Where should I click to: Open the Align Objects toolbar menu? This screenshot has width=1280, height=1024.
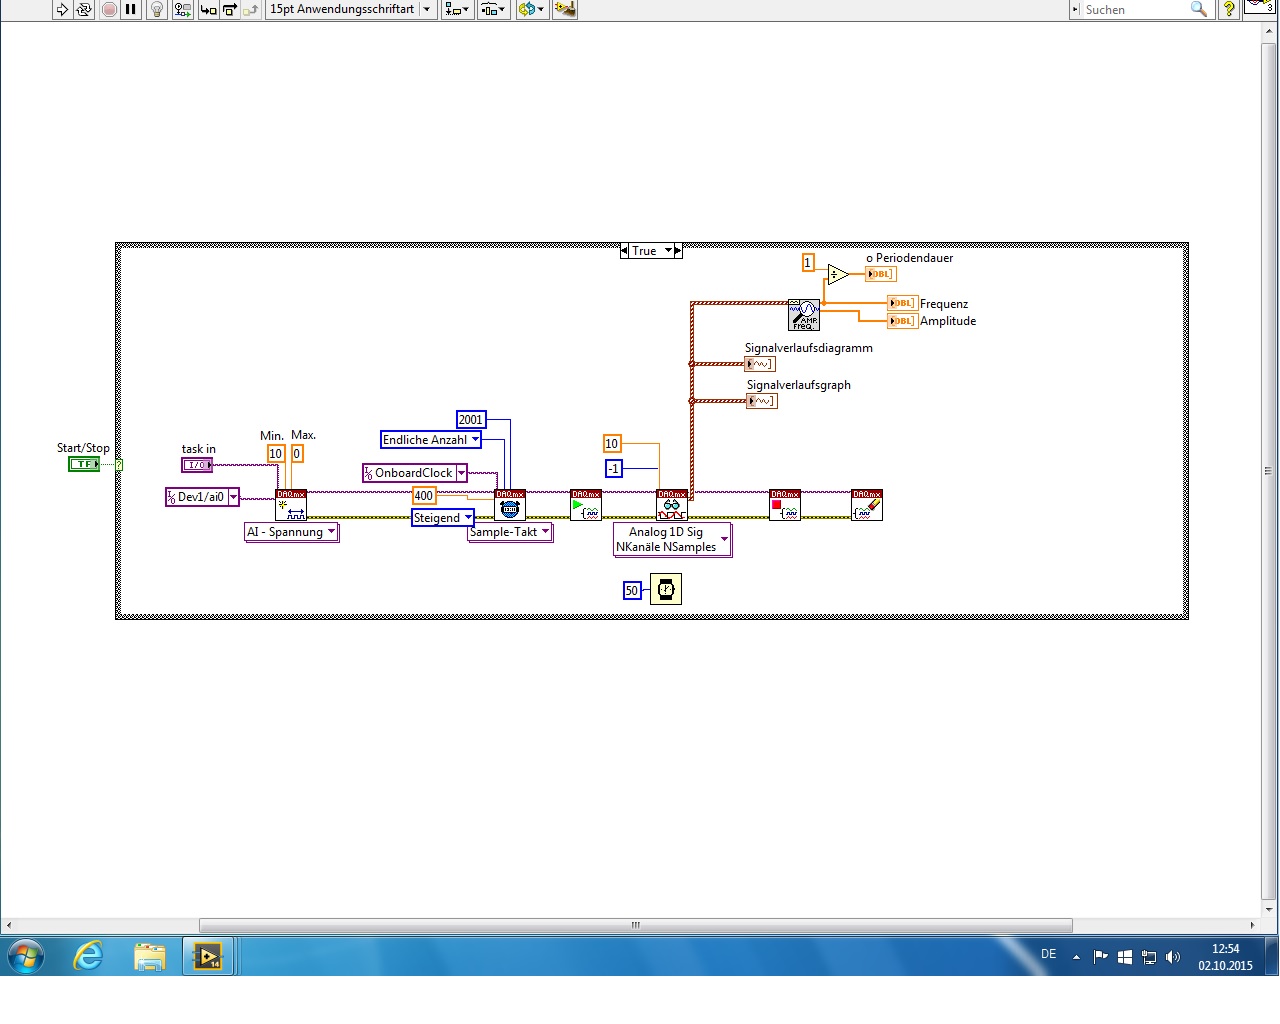click(457, 9)
